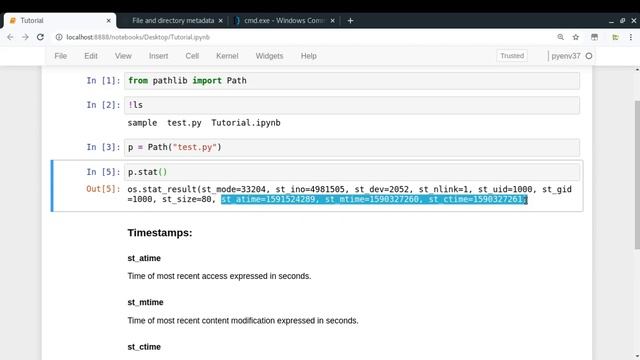This screenshot has height=360, width=640.
Task: Click the st_mtime subheading
Action: [145, 302]
